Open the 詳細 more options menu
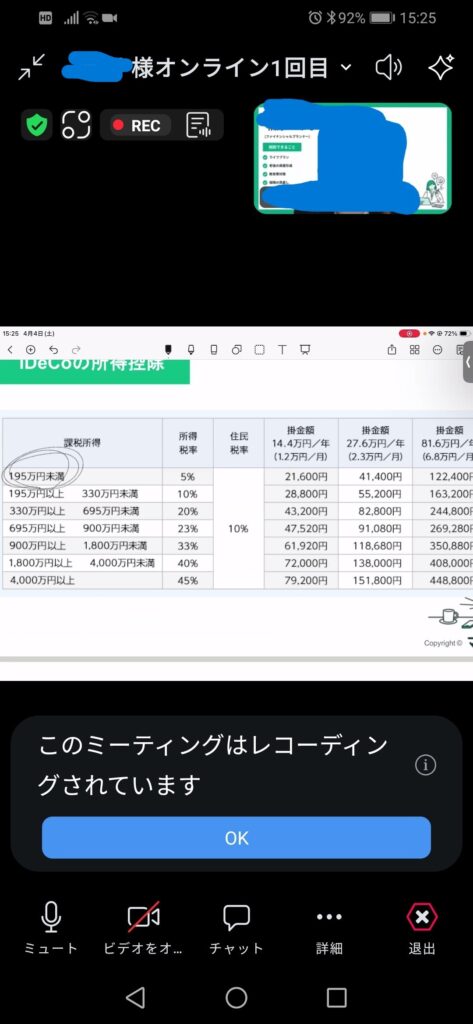Viewport: 473px width, 1024px height. click(329, 929)
